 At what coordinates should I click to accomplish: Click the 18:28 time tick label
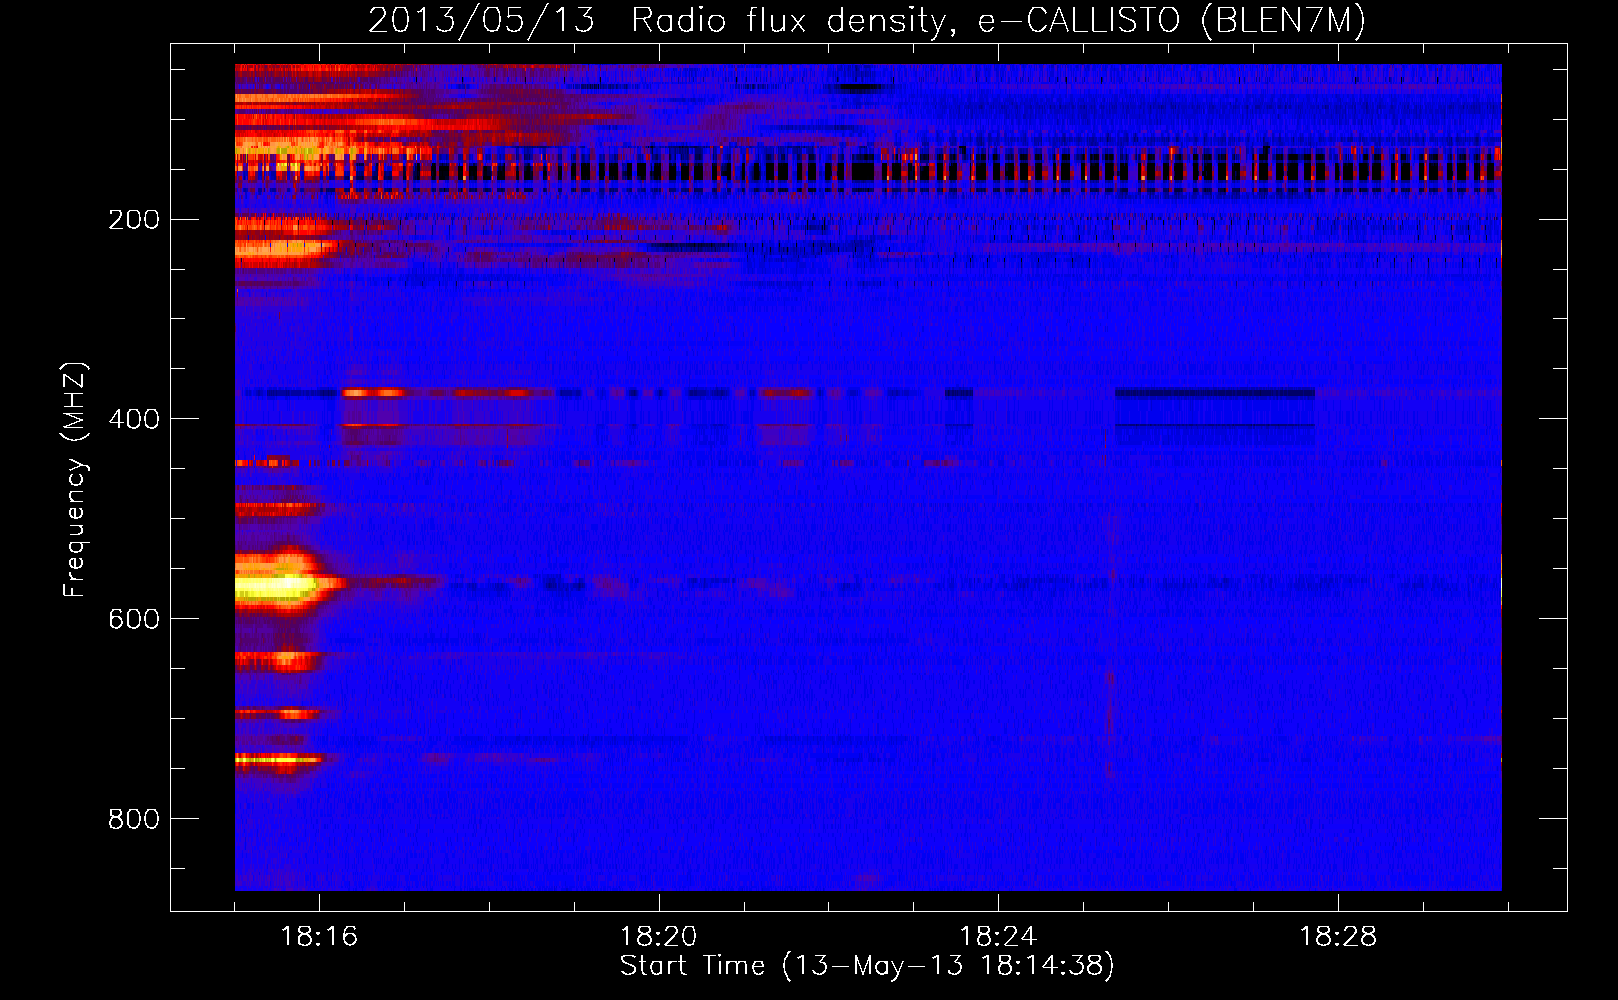pos(1338,937)
